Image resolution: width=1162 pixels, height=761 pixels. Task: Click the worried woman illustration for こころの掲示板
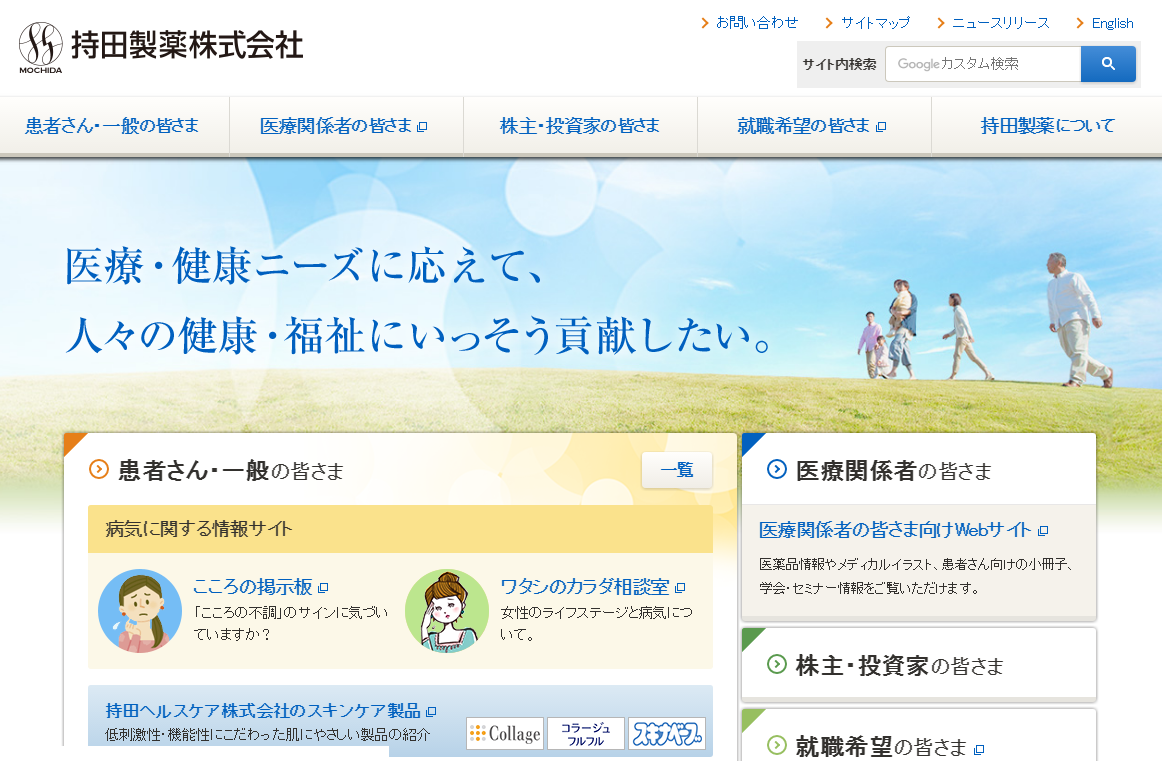pyautogui.click(x=140, y=611)
